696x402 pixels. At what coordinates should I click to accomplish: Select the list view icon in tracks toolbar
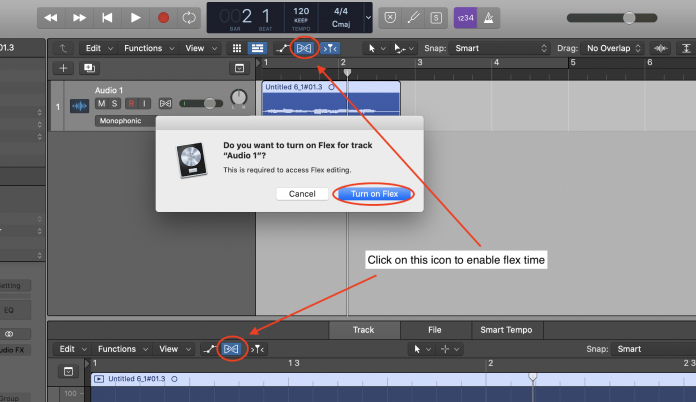point(257,48)
